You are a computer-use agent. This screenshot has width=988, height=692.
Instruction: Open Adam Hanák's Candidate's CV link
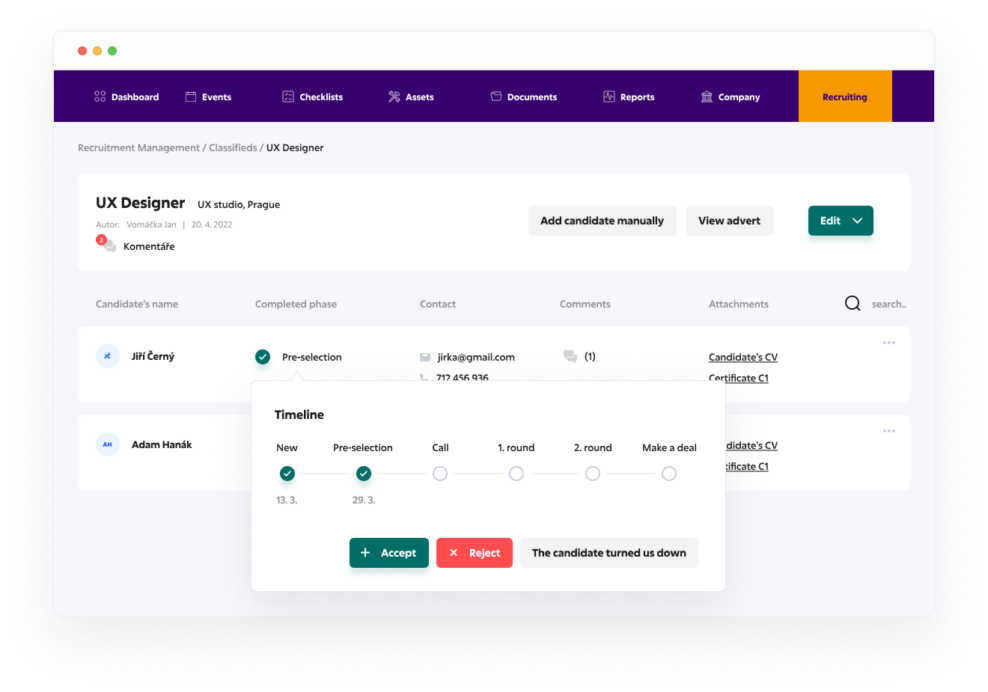click(x=751, y=445)
